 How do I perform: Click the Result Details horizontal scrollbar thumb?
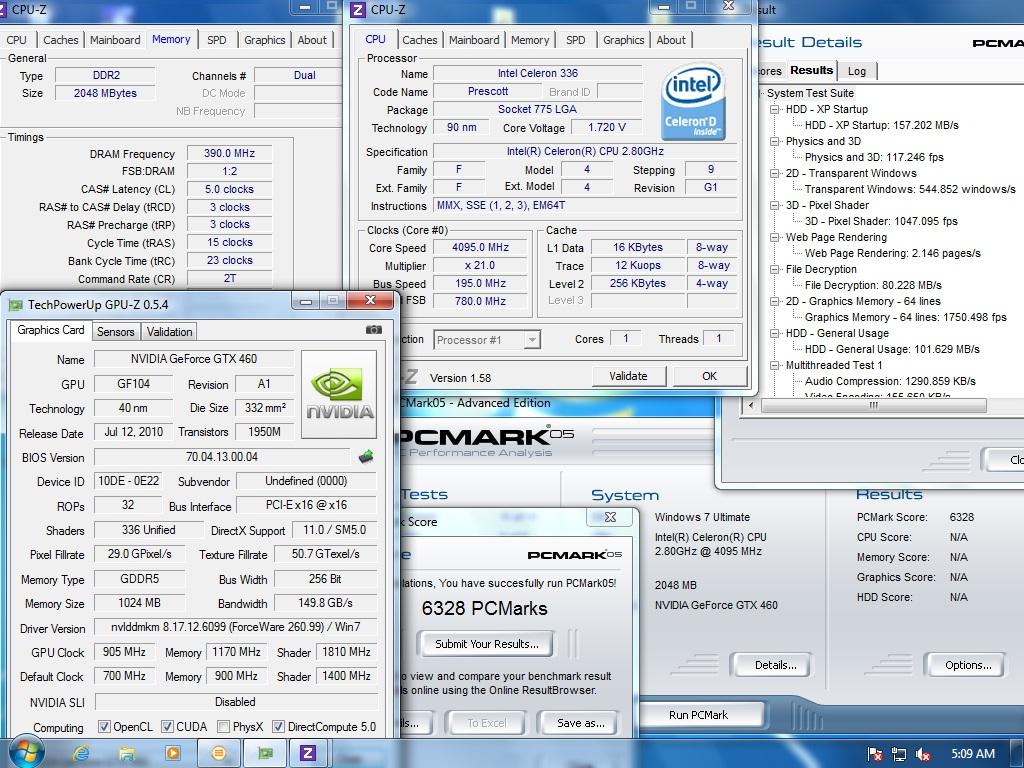click(874, 406)
